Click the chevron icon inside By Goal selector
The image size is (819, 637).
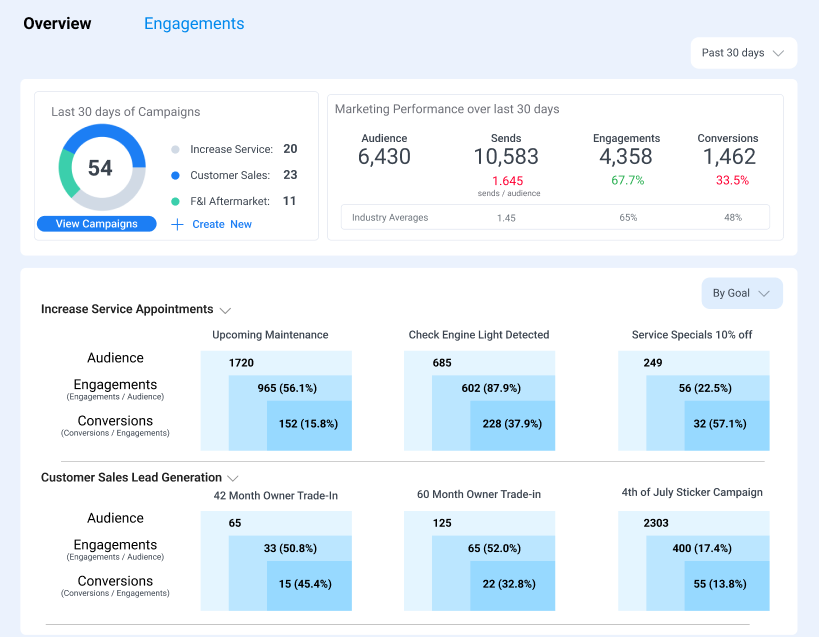point(764,293)
